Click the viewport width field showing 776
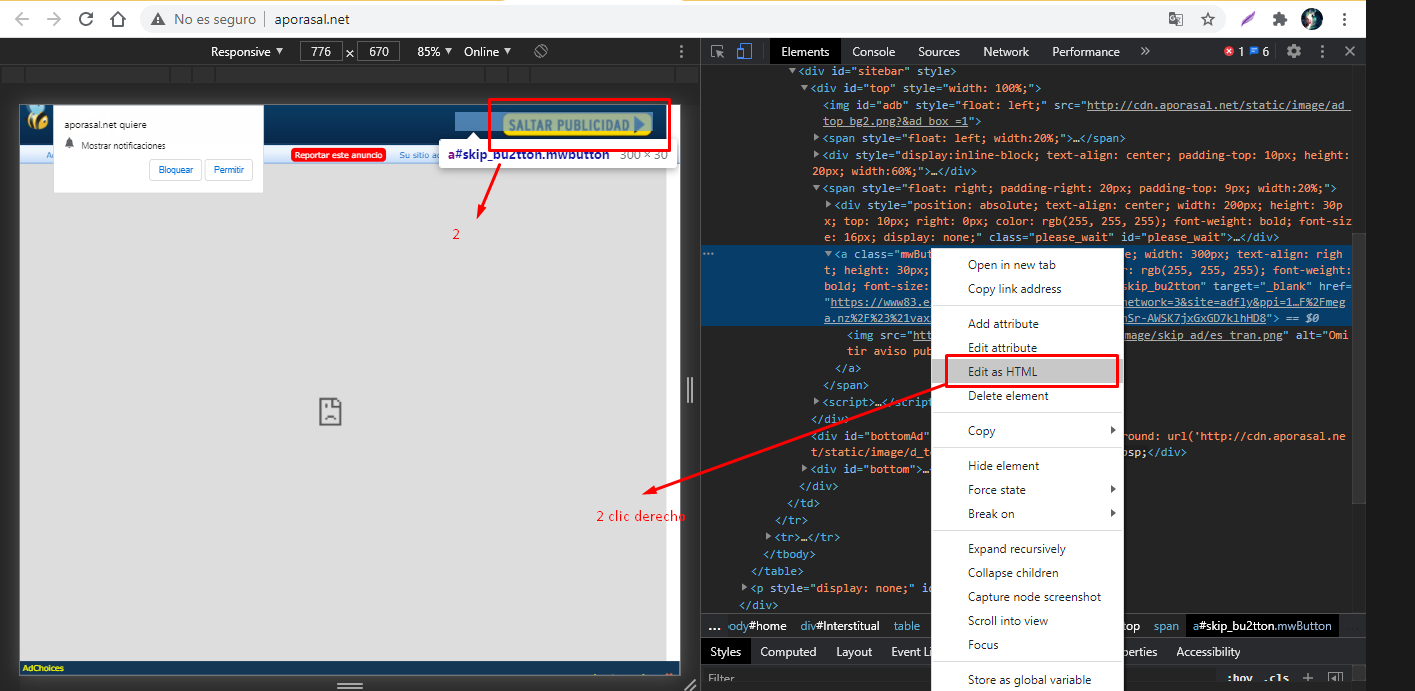This screenshot has width=1415, height=691. click(x=321, y=51)
